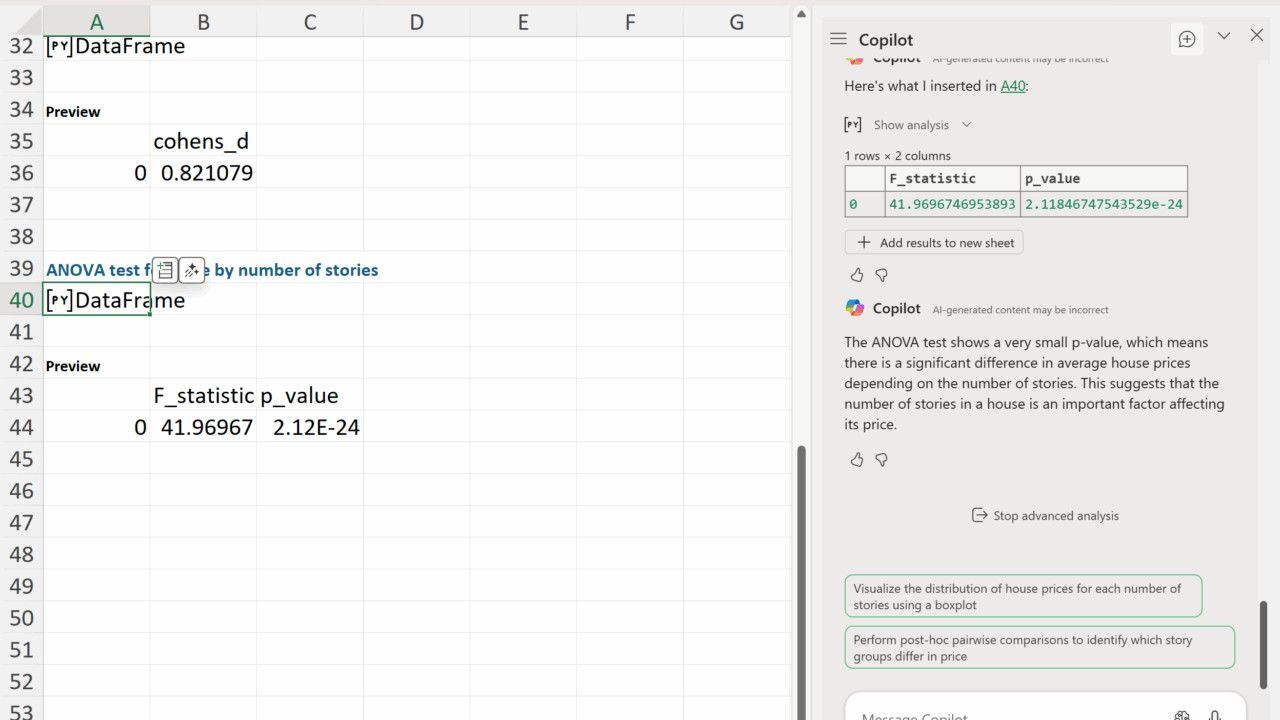Click Stop advanced analysis
Image resolution: width=1280 pixels, height=720 pixels.
tap(1045, 516)
